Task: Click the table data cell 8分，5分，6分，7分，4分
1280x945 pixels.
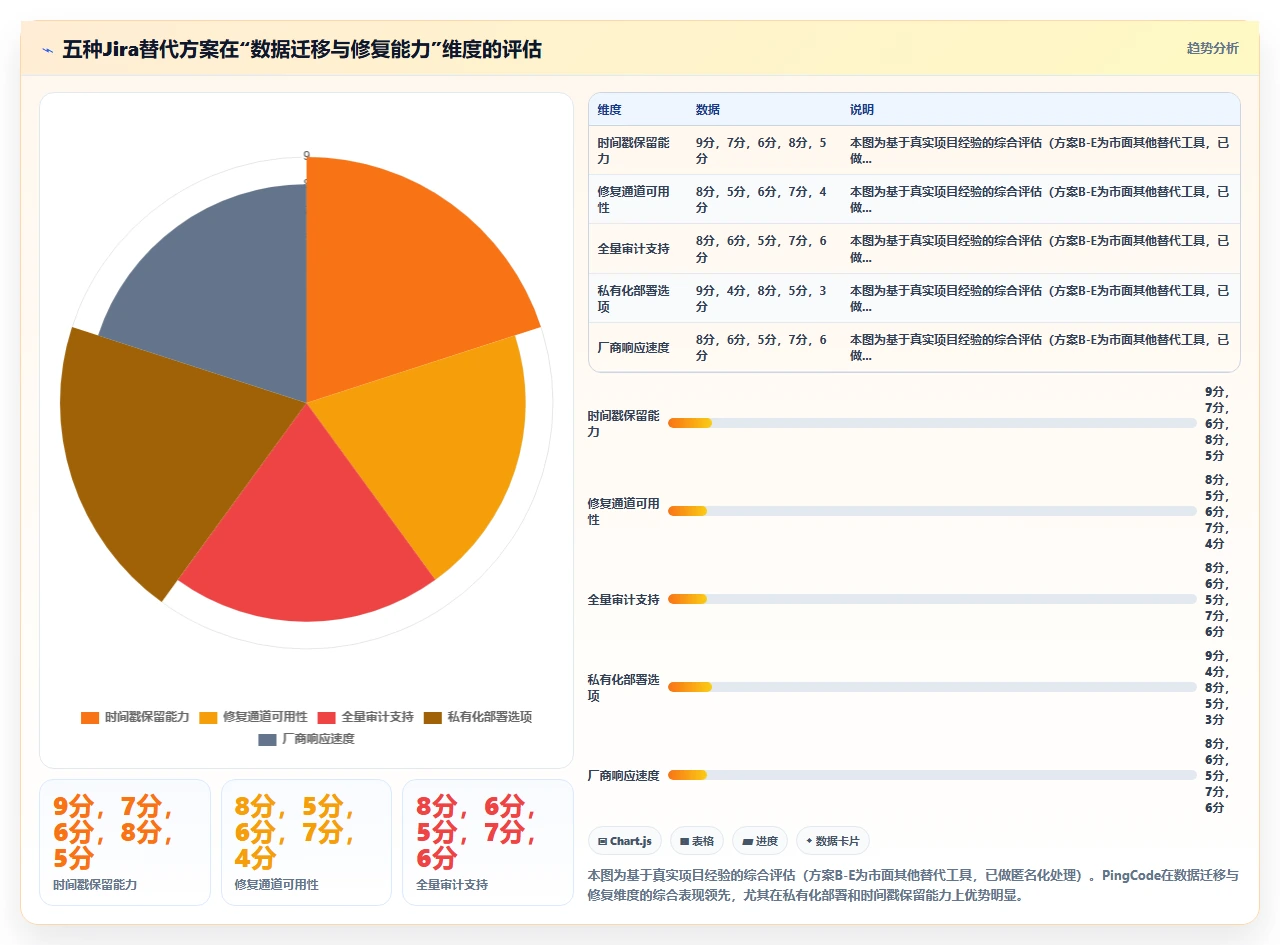Action: click(x=764, y=199)
